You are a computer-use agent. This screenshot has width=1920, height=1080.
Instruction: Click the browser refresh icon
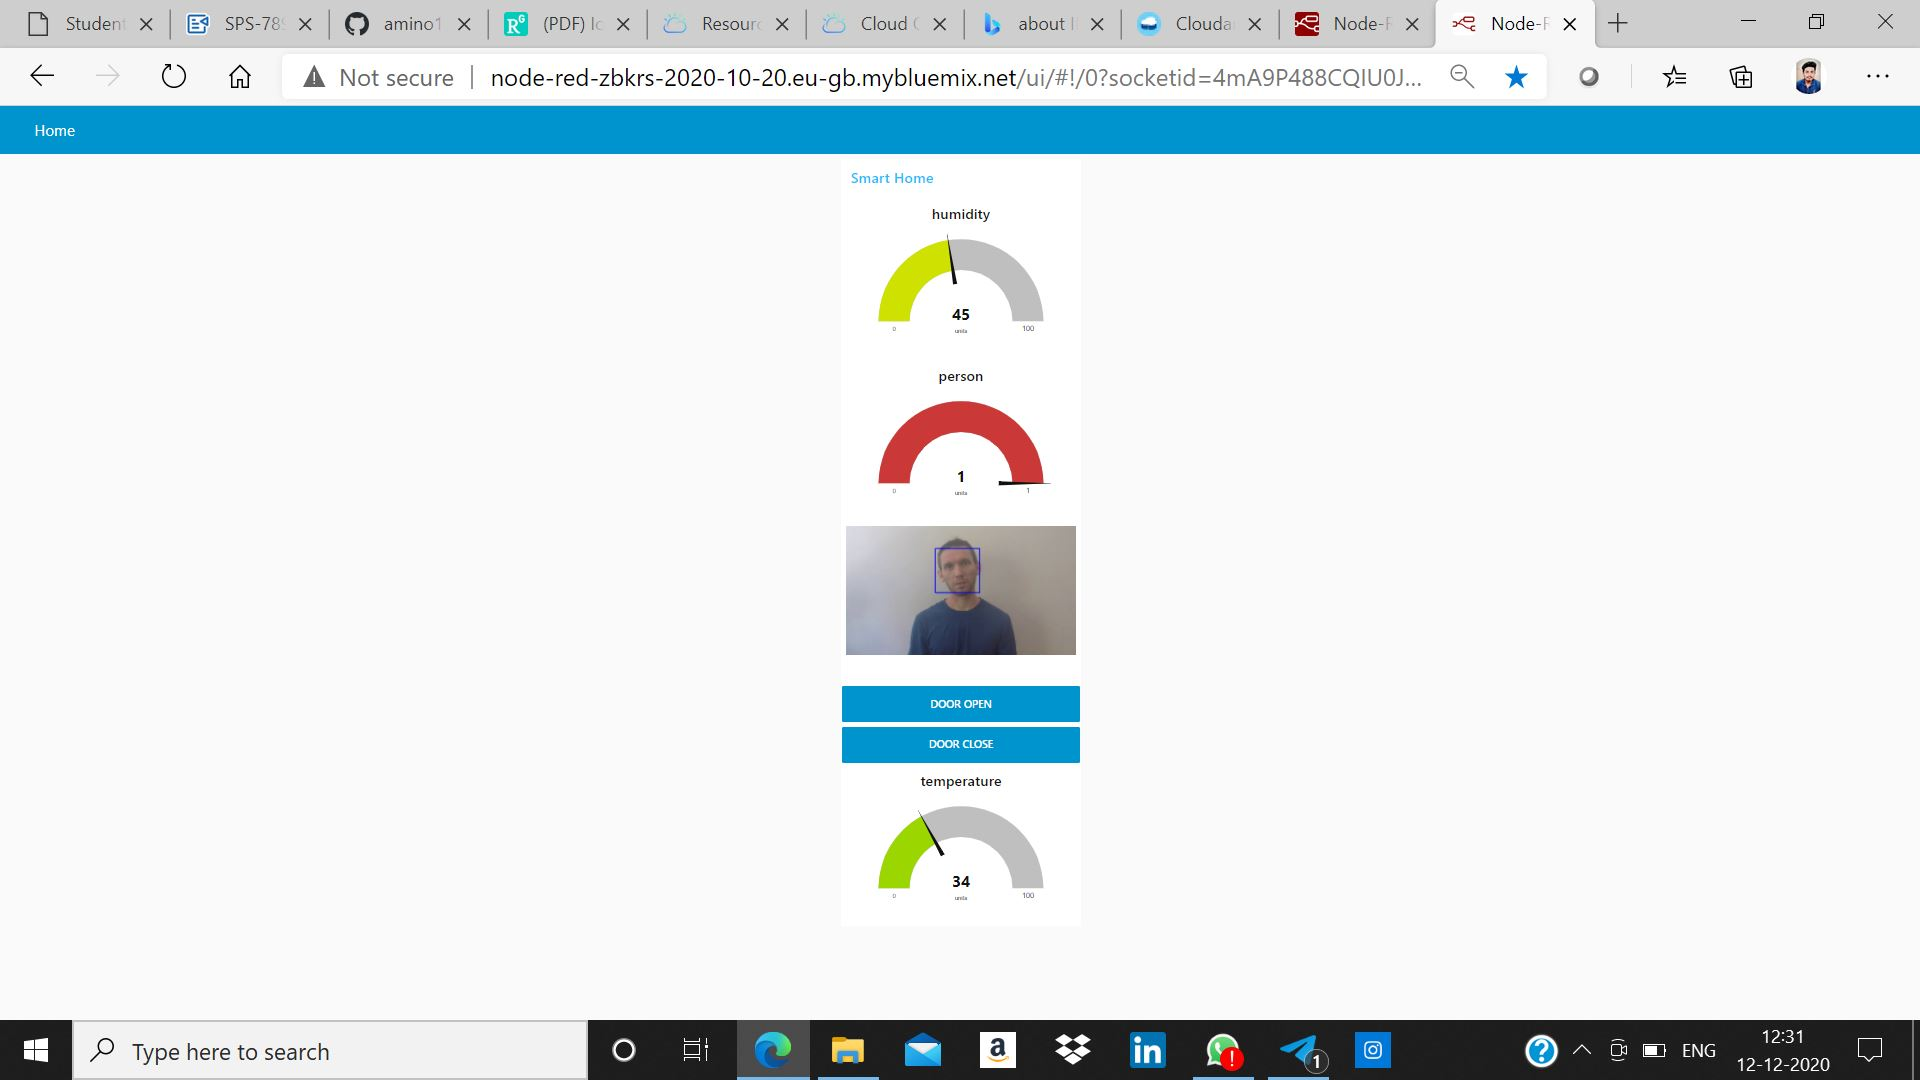[x=174, y=77]
